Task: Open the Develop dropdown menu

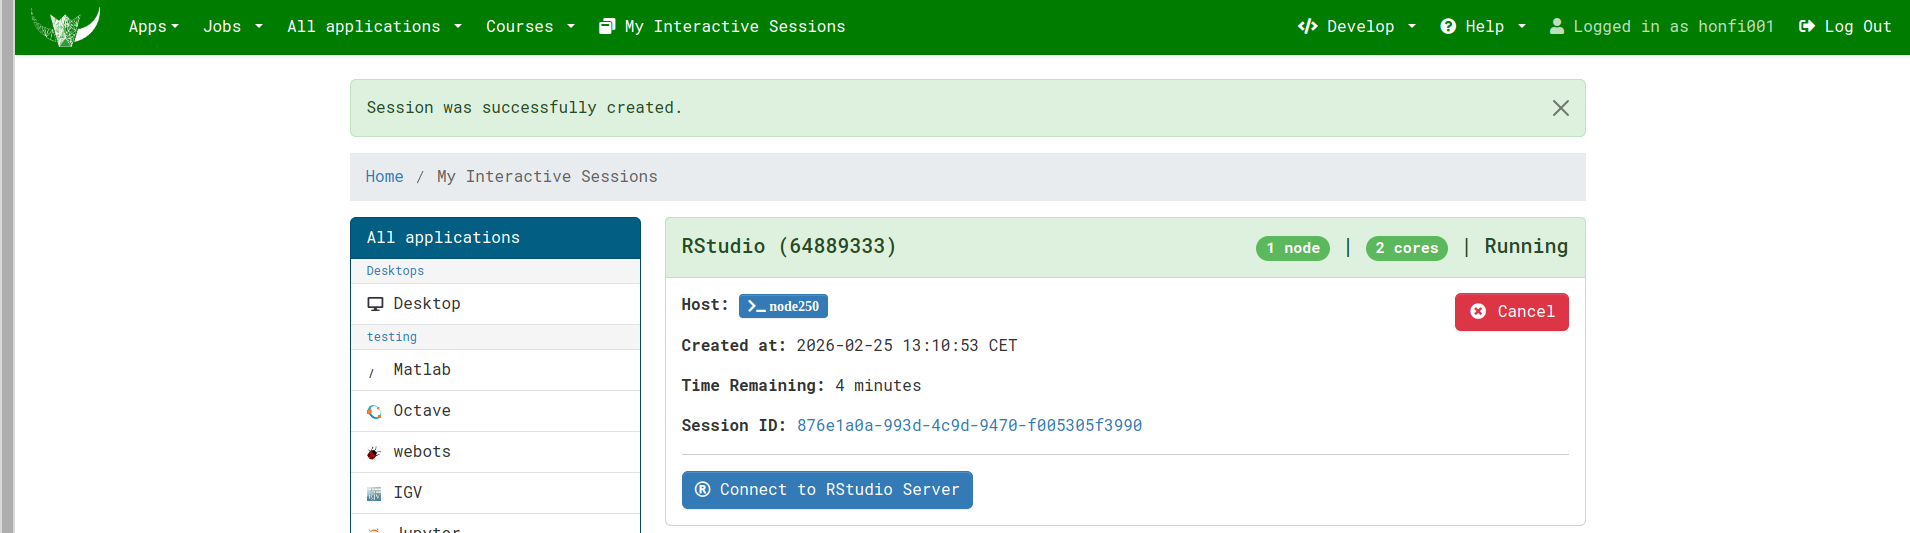Action: click(1356, 27)
